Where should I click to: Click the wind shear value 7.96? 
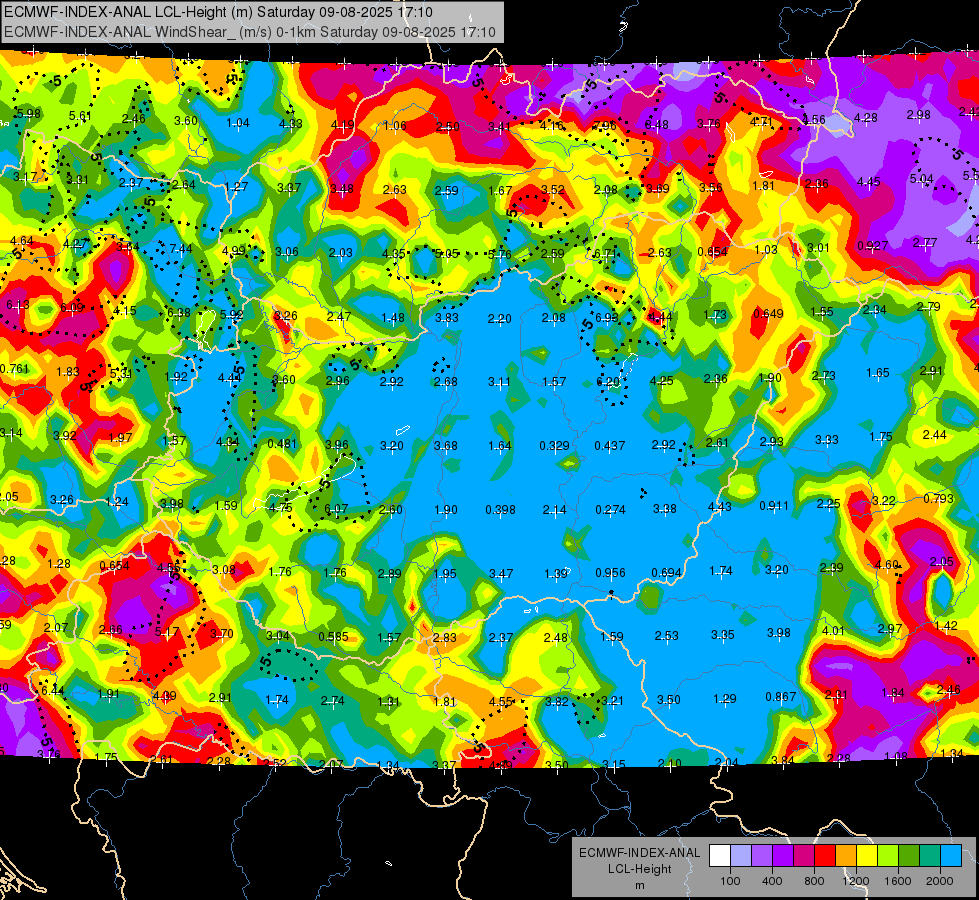coord(605,126)
